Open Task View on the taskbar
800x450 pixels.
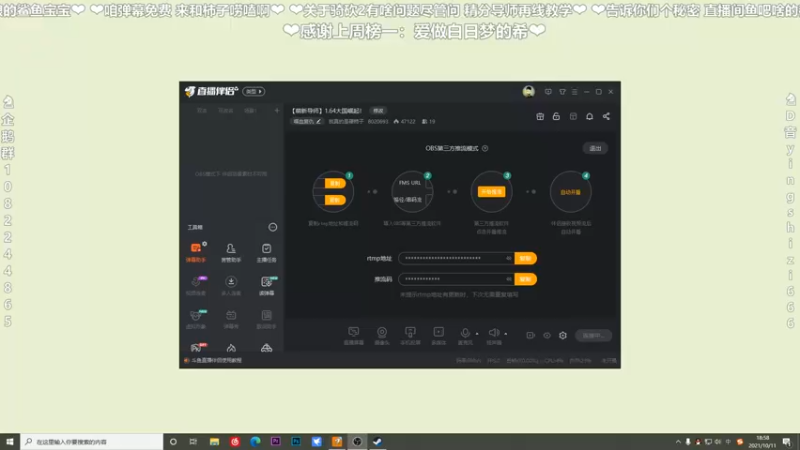tap(193, 441)
